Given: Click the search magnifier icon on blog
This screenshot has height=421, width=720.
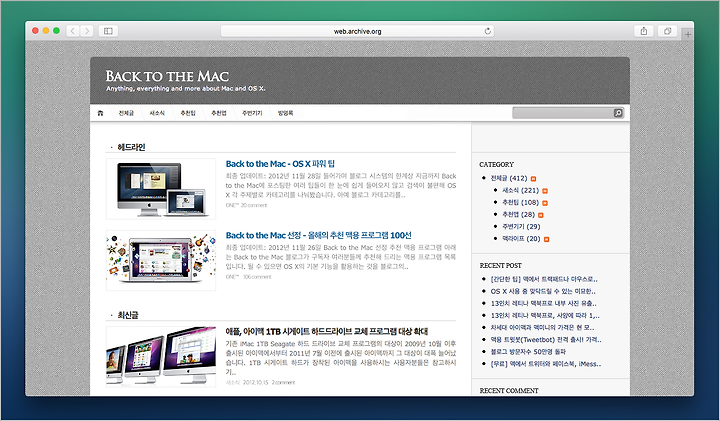Looking at the screenshot, I should [618, 113].
